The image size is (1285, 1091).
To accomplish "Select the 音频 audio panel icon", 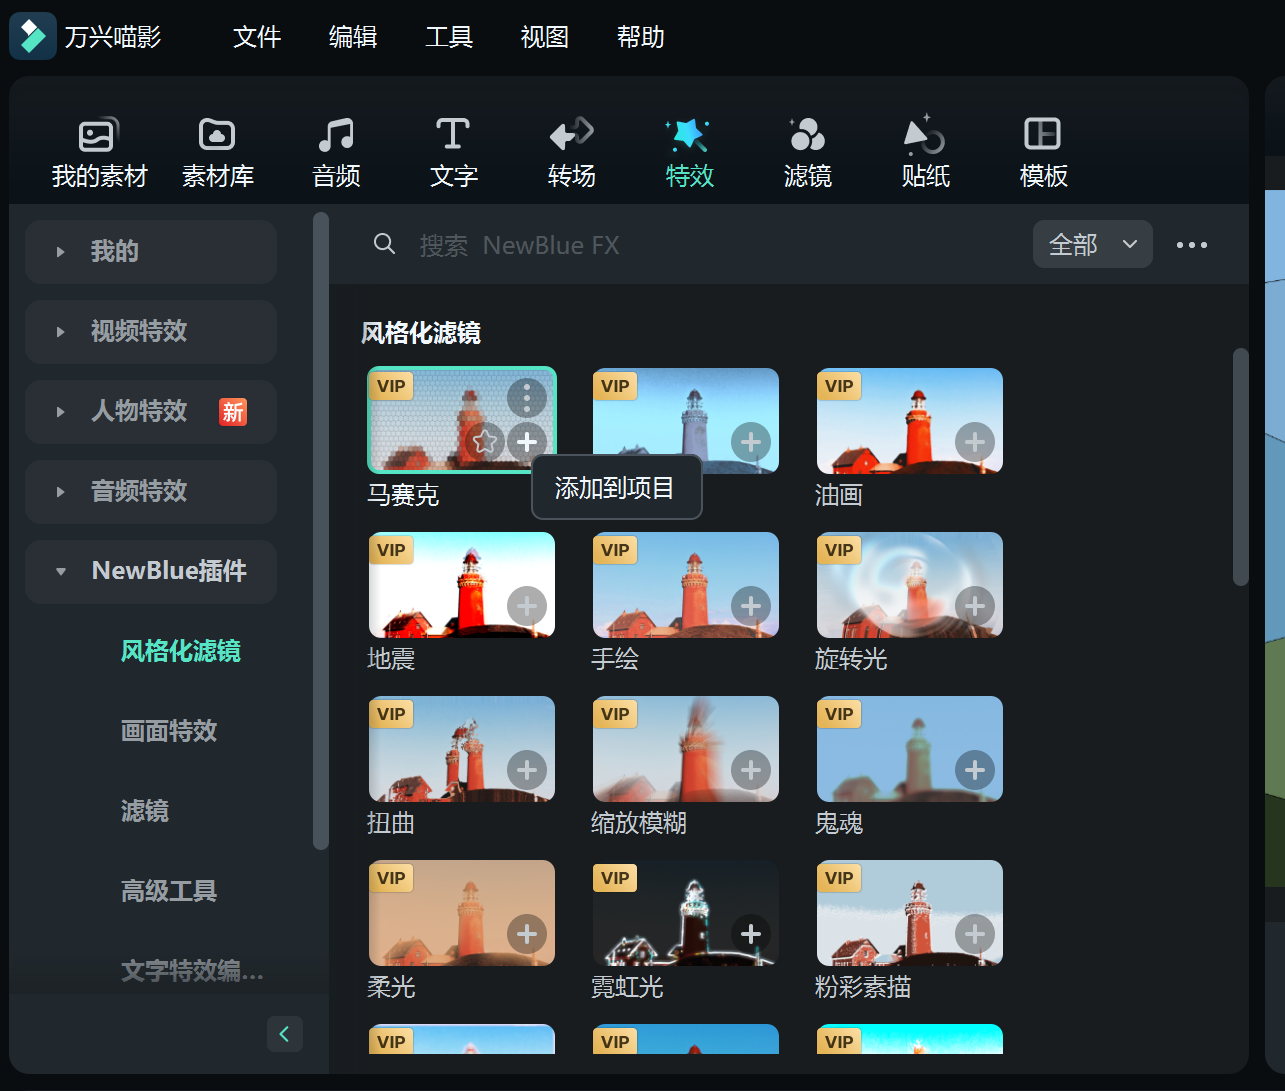I will pyautogui.click(x=336, y=150).
